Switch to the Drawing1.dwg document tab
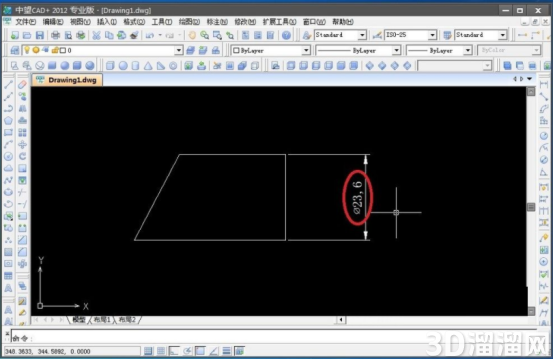 (67, 80)
